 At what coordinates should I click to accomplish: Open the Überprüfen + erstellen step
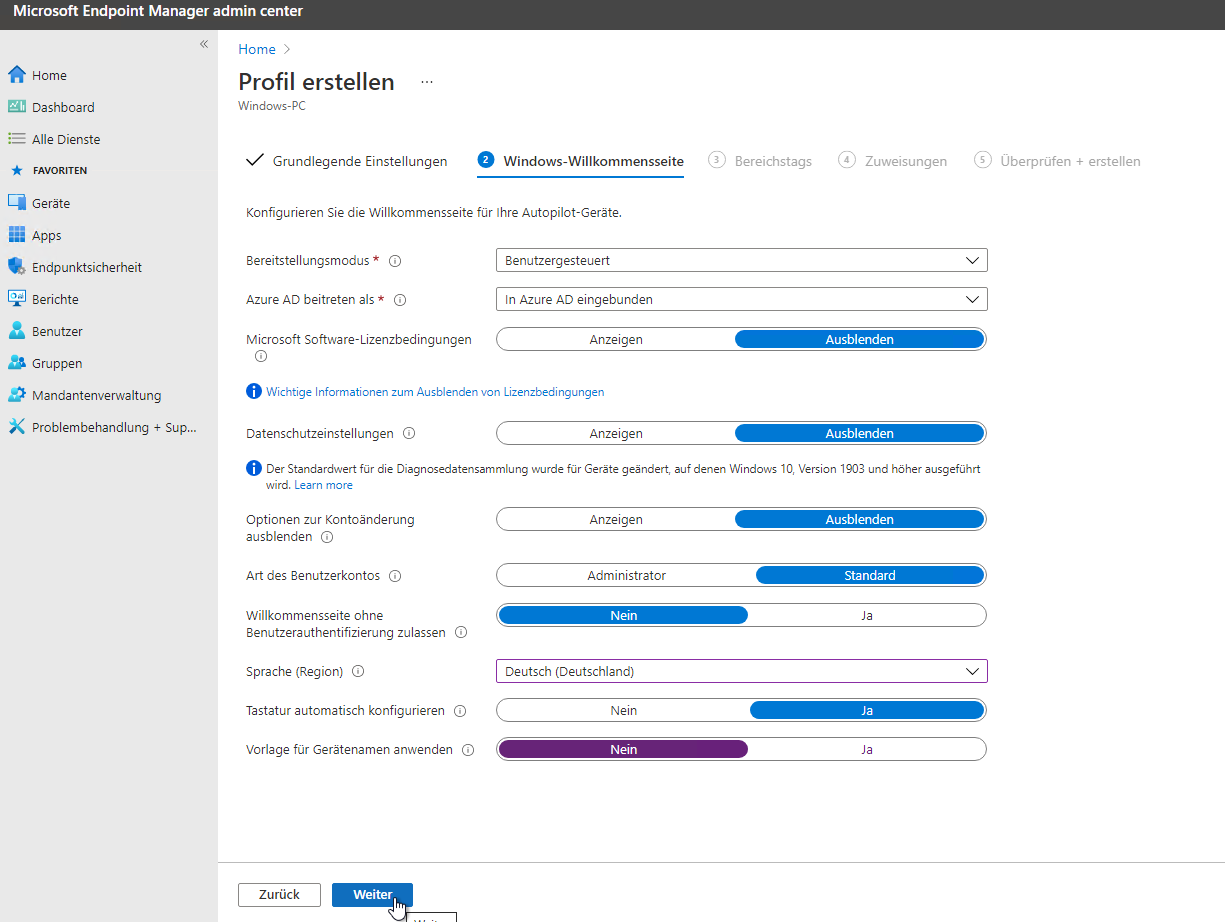(x=1057, y=161)
